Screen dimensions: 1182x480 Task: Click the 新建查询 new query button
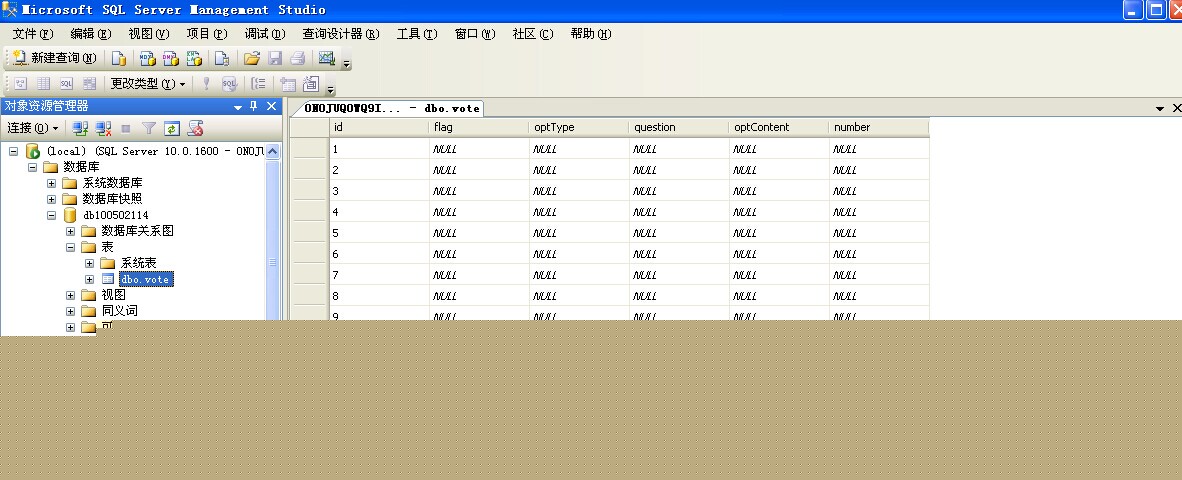click(x=54, y=58)
